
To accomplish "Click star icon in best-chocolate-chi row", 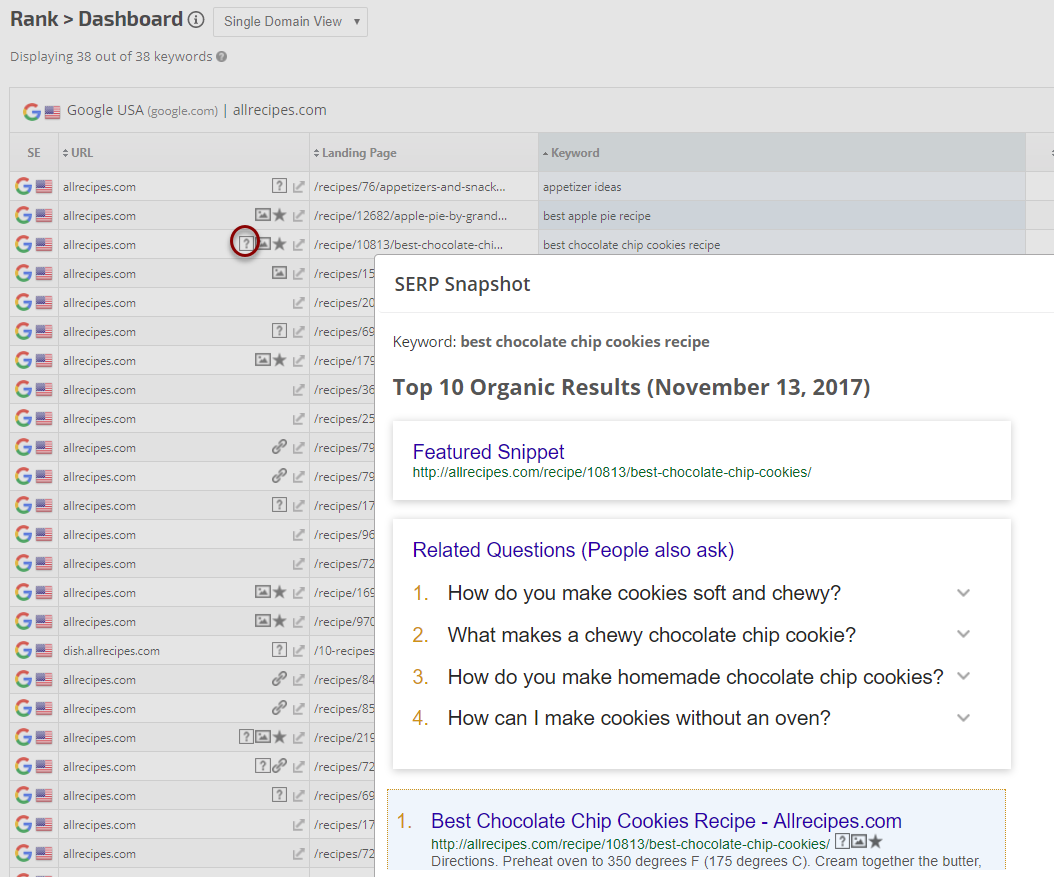I will pos(280,243).
